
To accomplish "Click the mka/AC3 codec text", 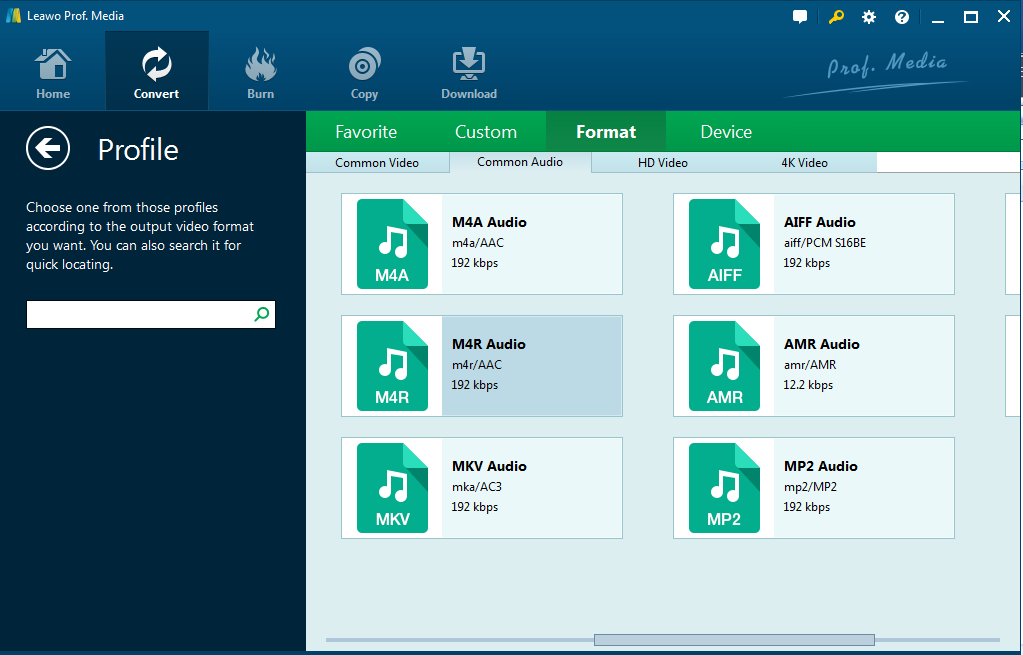I will [x=476, y=487].
